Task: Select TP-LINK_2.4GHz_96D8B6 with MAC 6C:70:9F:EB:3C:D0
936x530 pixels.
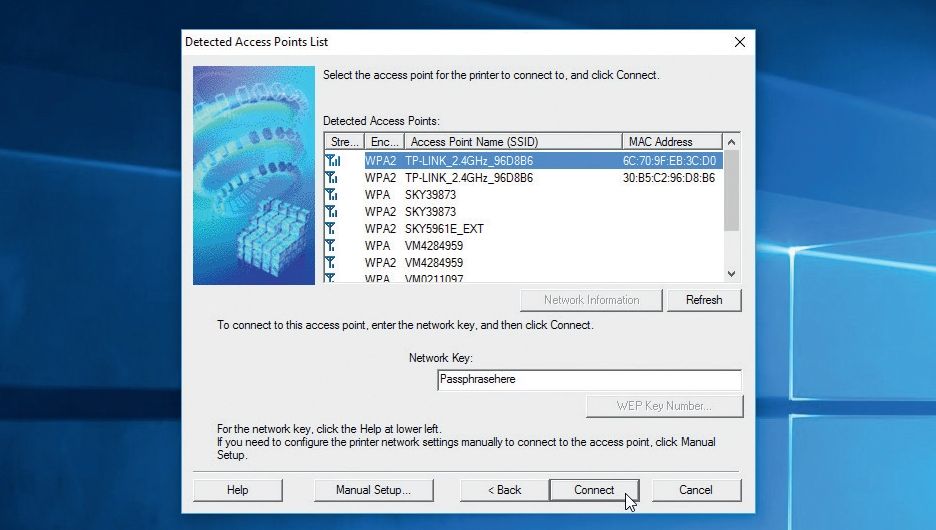Action: pos(524,161)
